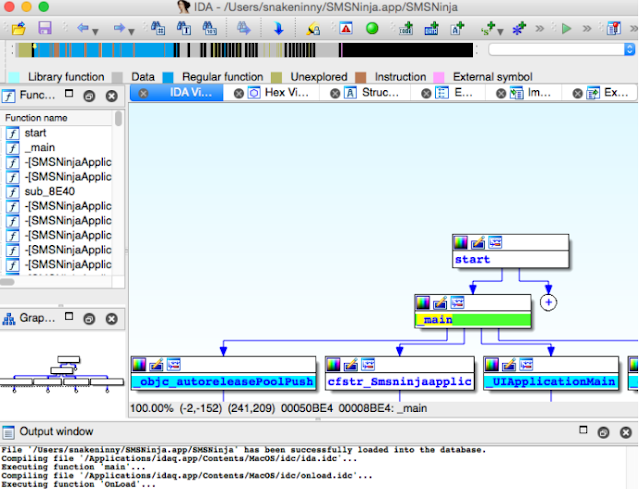The height and width of the screenshot is (489, 640).
Task: Click group icon on _UIApplicationMain node
Action: pos(526,365)
